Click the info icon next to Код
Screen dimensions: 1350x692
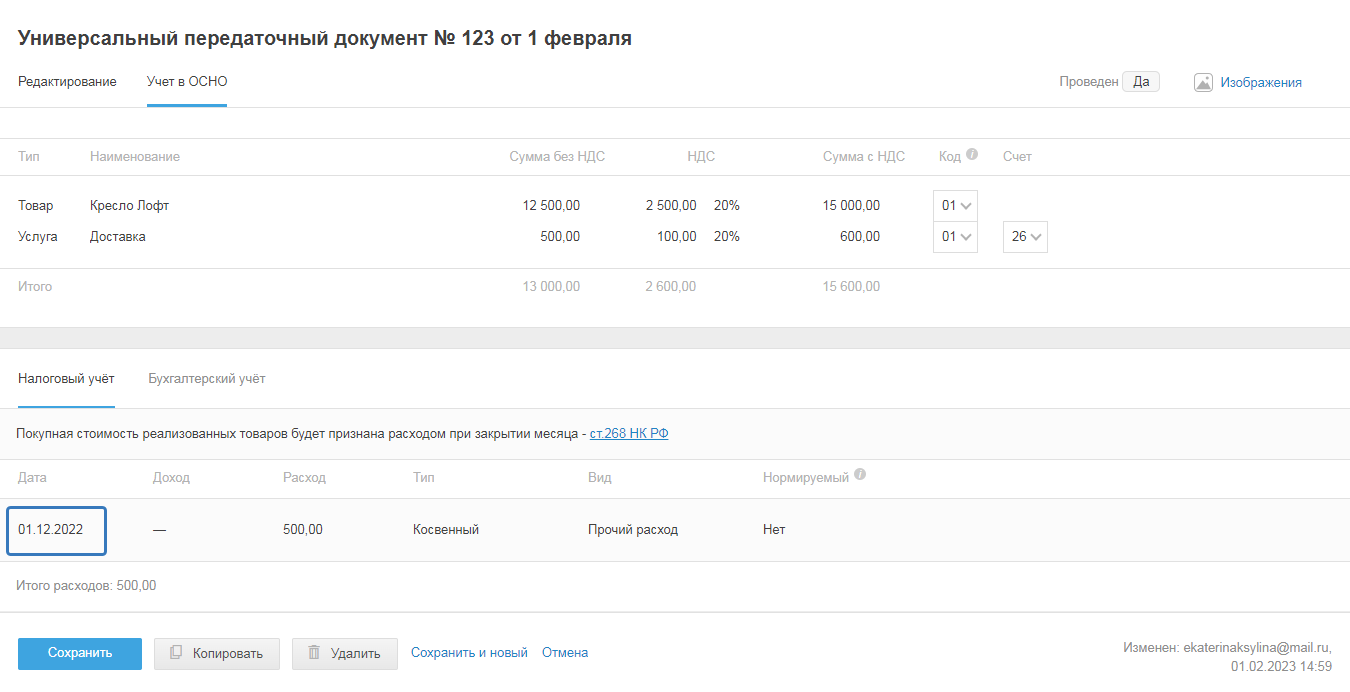click(972, 155)
